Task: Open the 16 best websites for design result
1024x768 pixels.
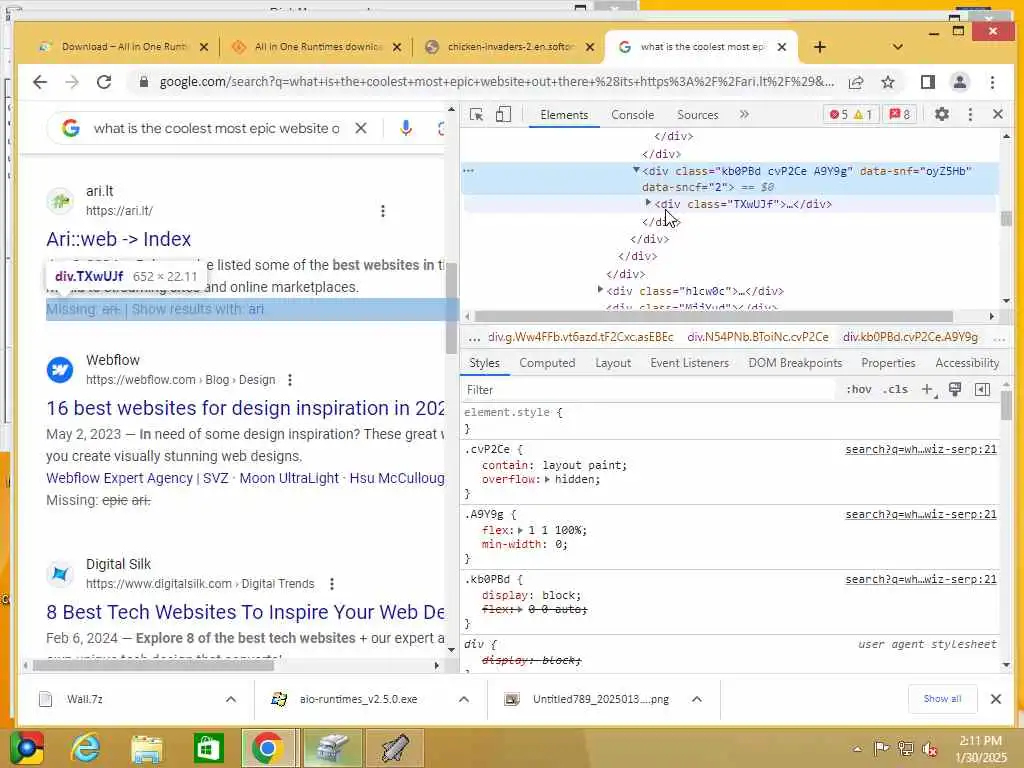Action: pos(246,408)
